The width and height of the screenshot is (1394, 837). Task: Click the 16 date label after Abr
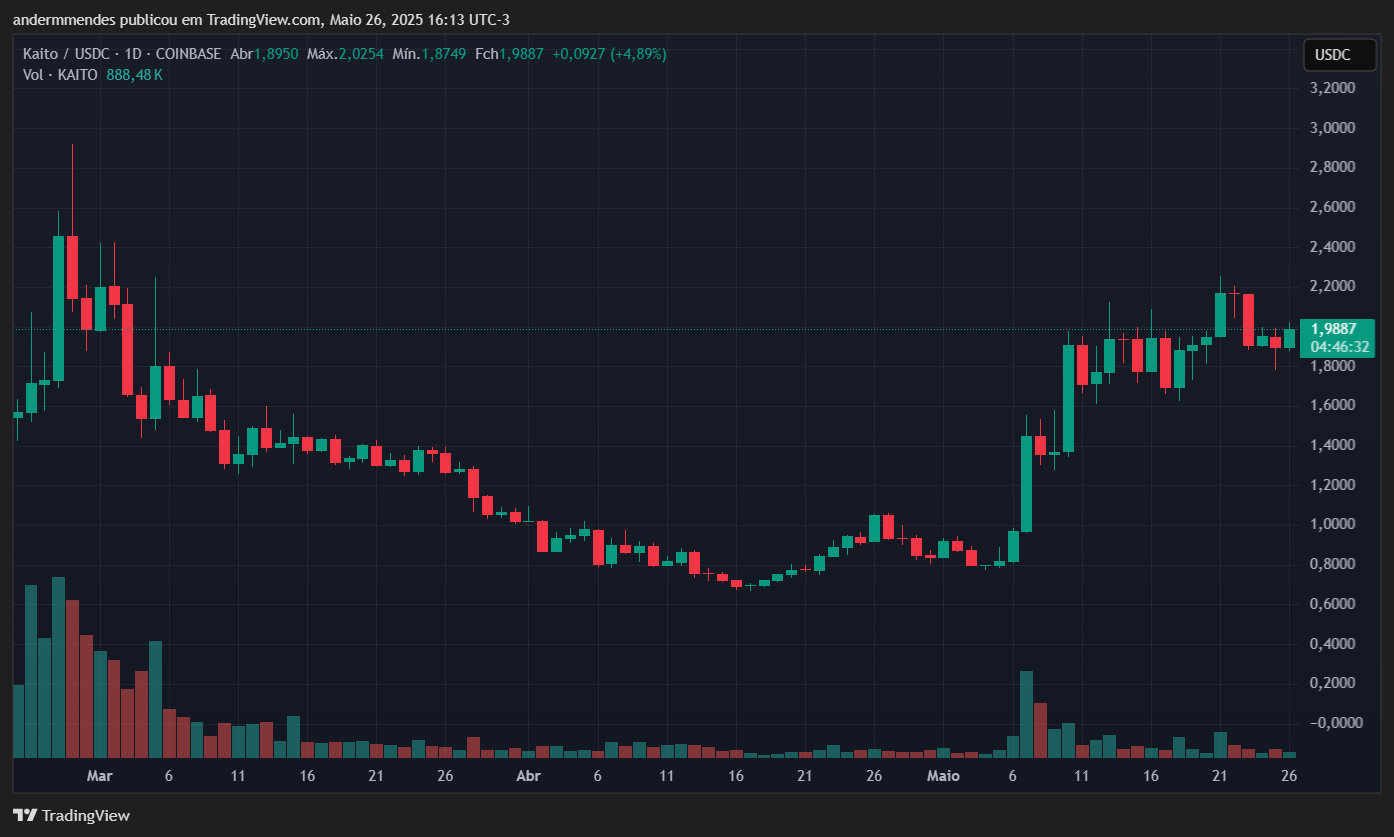pyautogui.click(x=736, y=776)
